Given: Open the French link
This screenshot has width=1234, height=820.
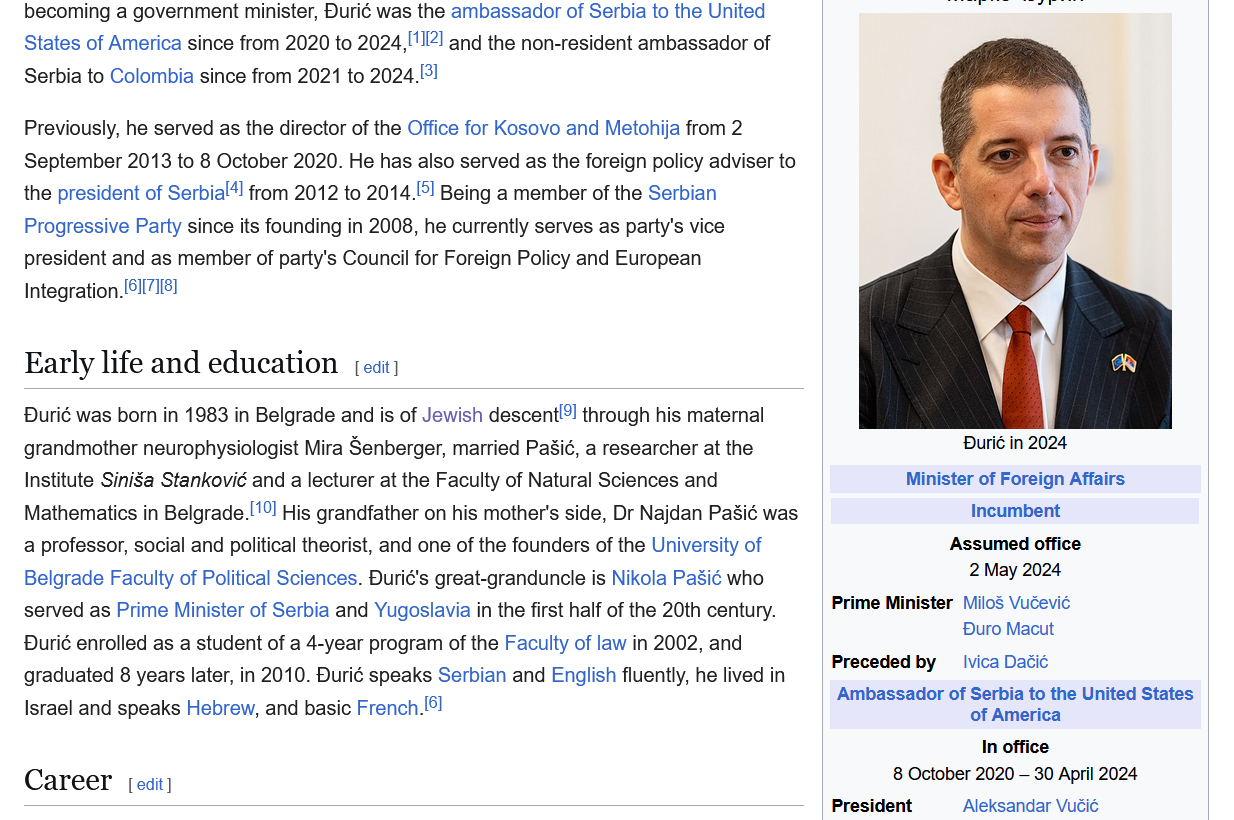Looking at the screenshot, I should 387,709.
